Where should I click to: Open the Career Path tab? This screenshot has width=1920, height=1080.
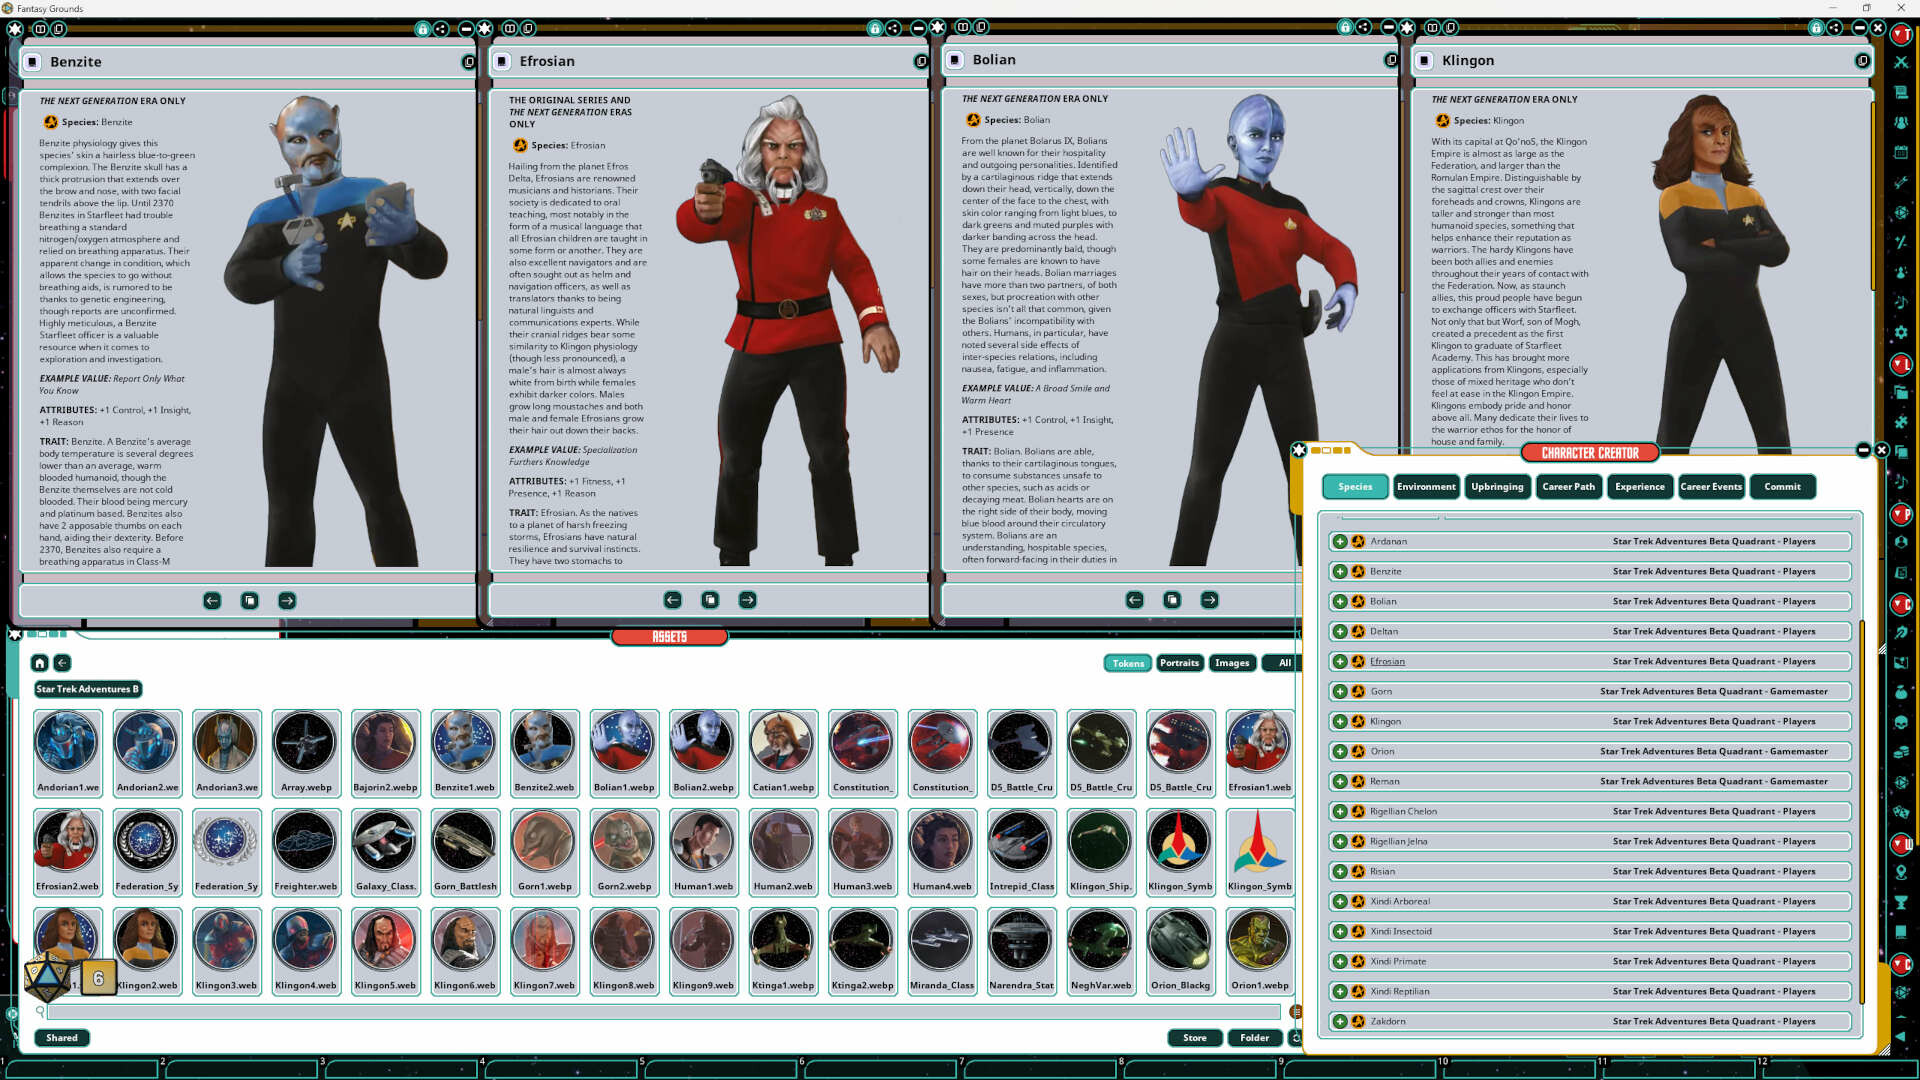[x=1568, y=487]
